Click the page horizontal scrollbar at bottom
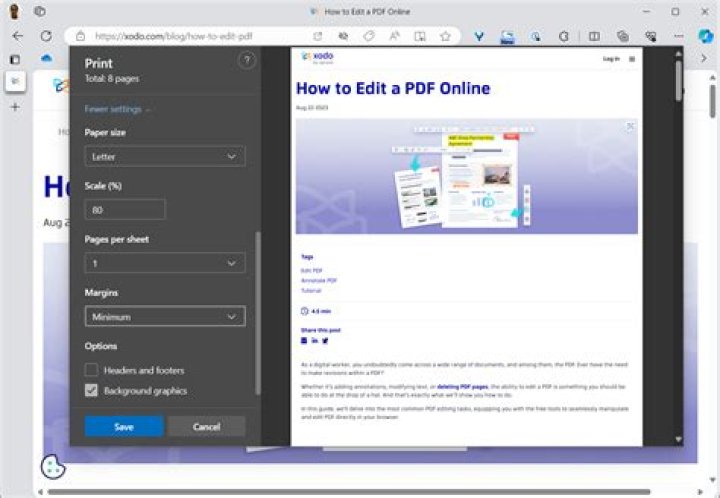 click(x=349, y=492)
